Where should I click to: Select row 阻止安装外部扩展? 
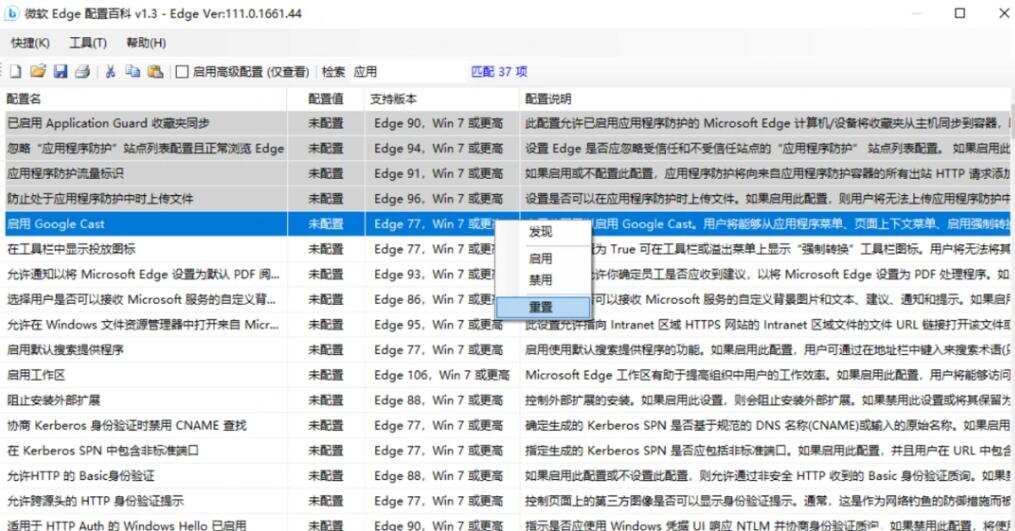[507, 401]
